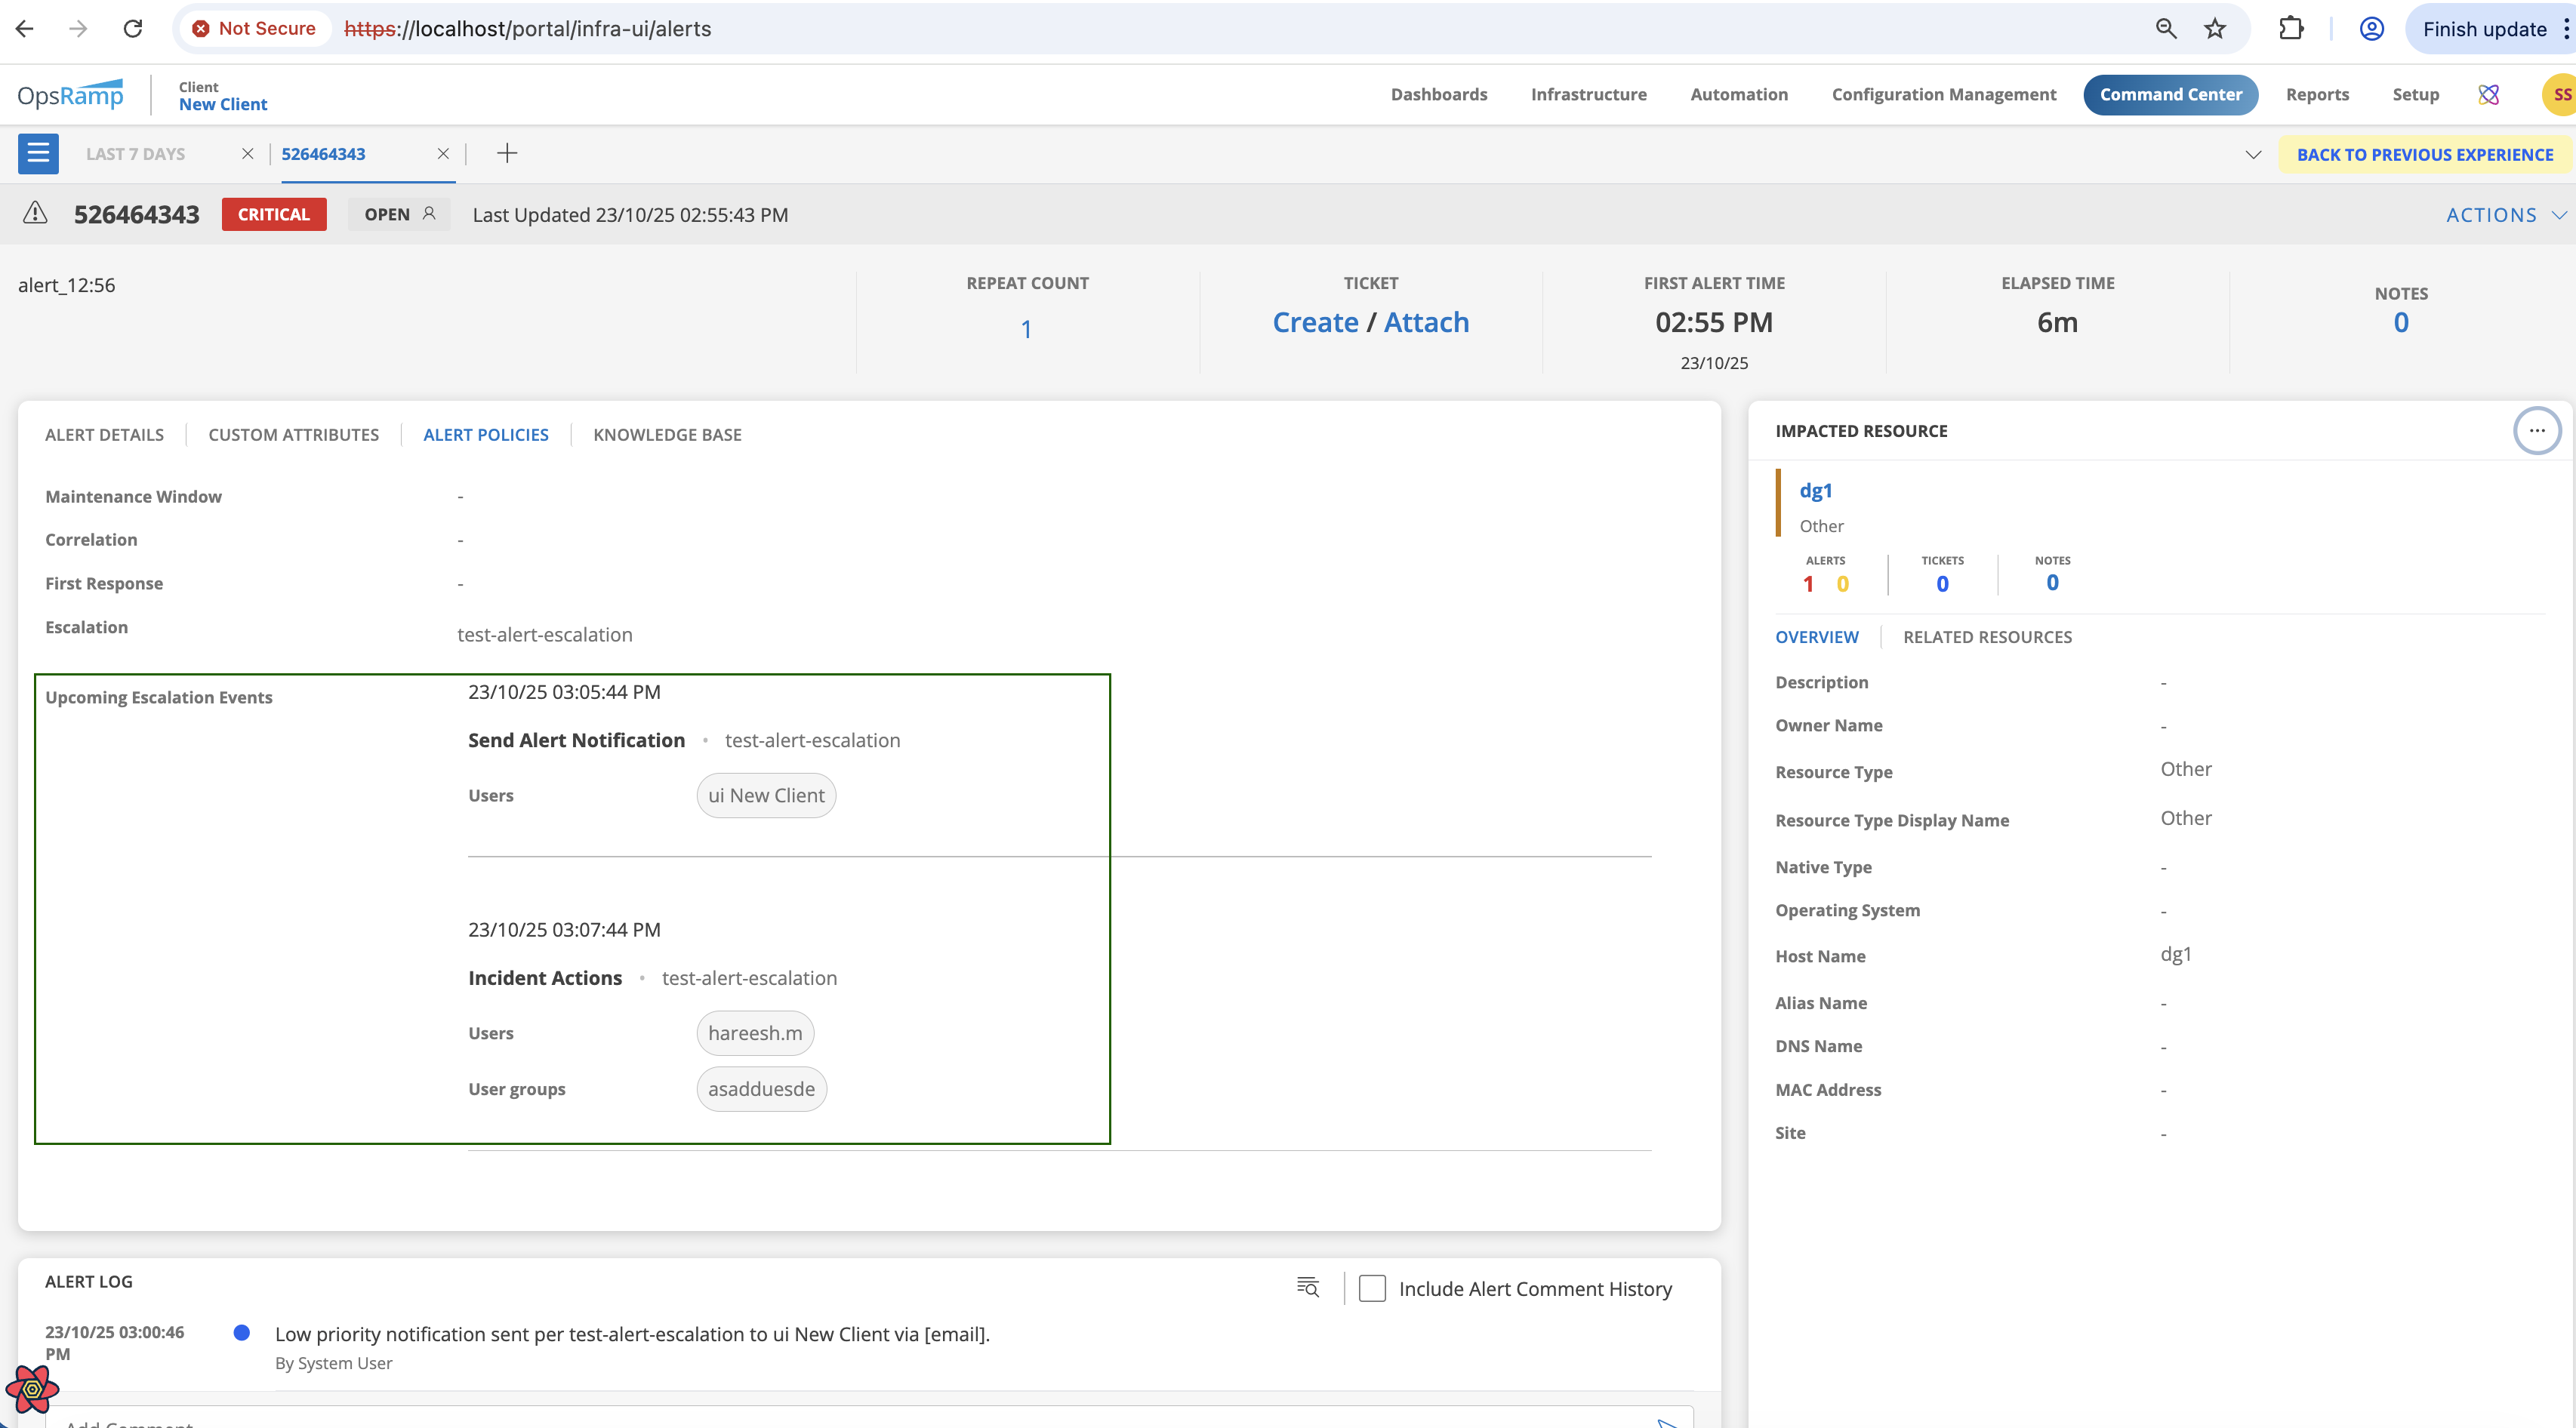Open the Knowledge Base tab

pyautogui.click(x=667, y=435)
